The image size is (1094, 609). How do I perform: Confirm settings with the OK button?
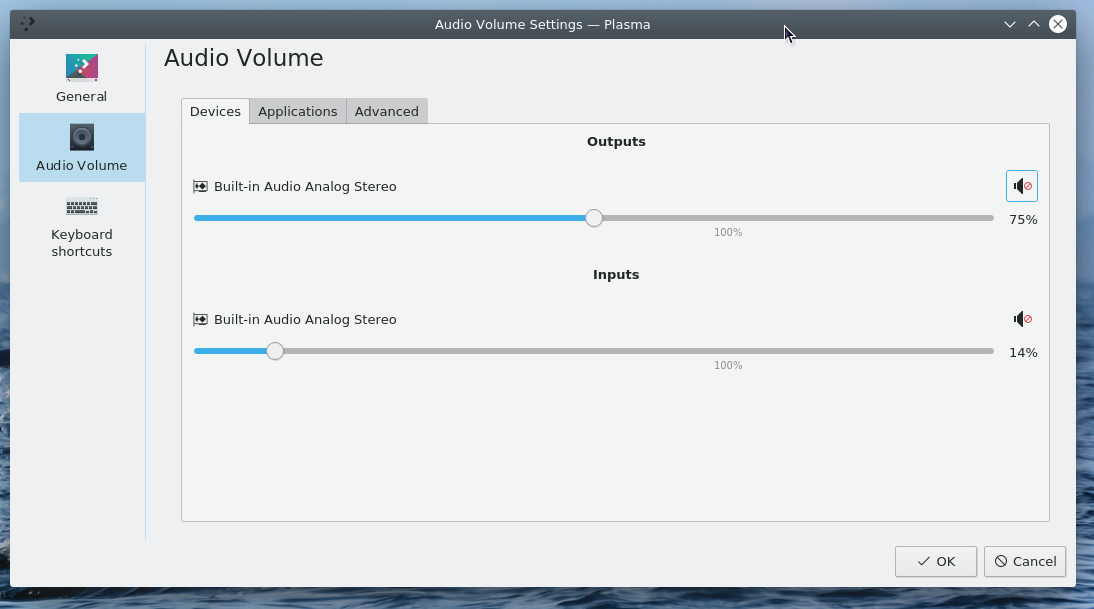[x=936, y=562]
